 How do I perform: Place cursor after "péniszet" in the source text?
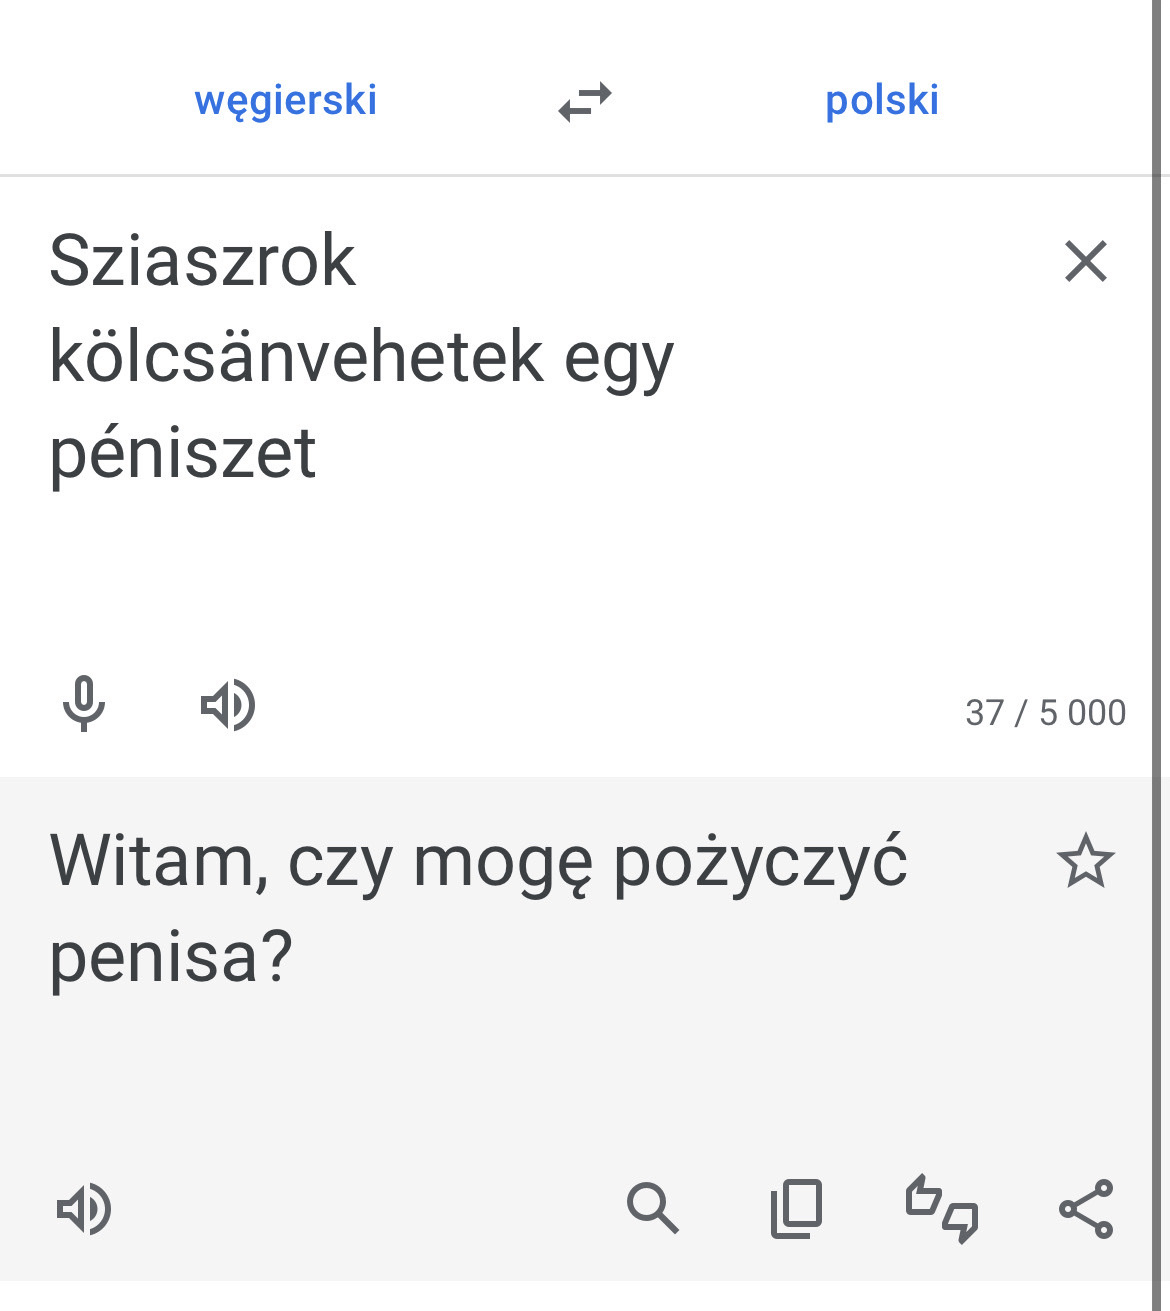318,453
